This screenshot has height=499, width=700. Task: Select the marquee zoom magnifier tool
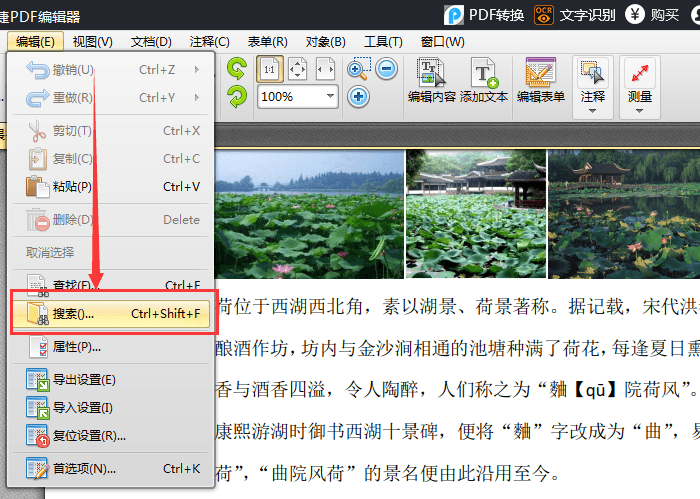coord(358,69)
